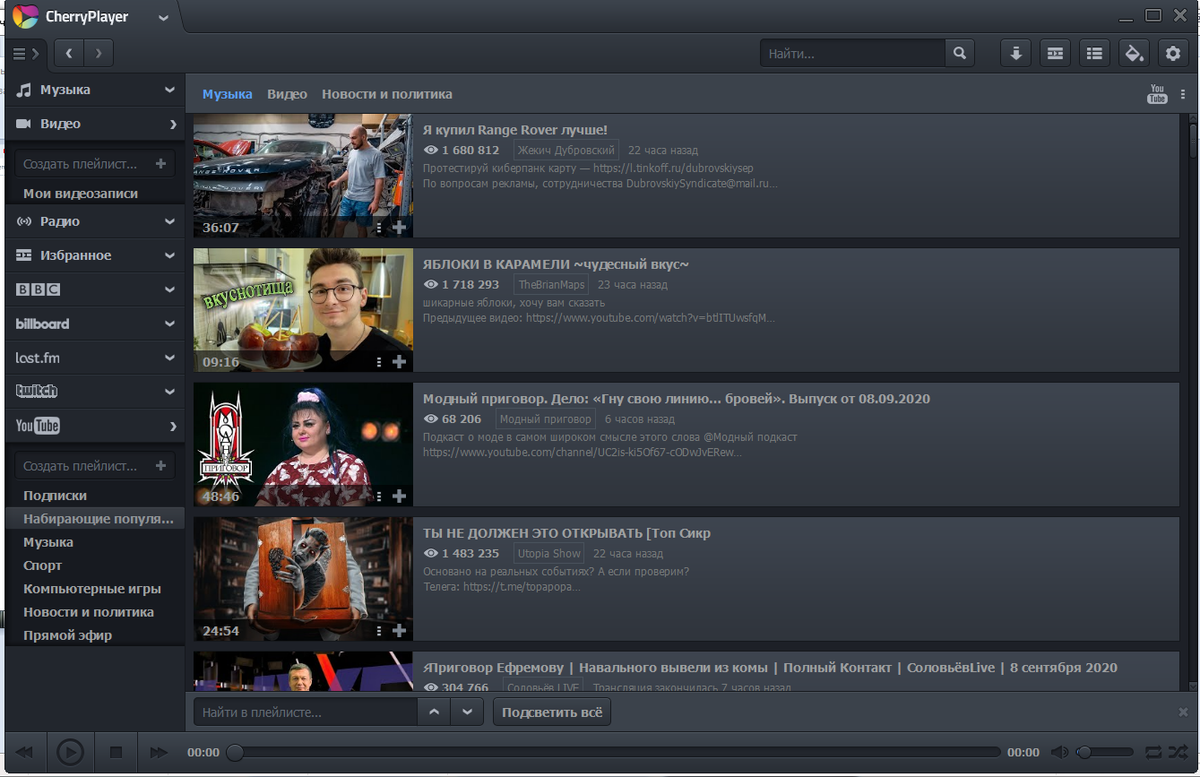Switch to the list view icon

[x=1095, y=53]
